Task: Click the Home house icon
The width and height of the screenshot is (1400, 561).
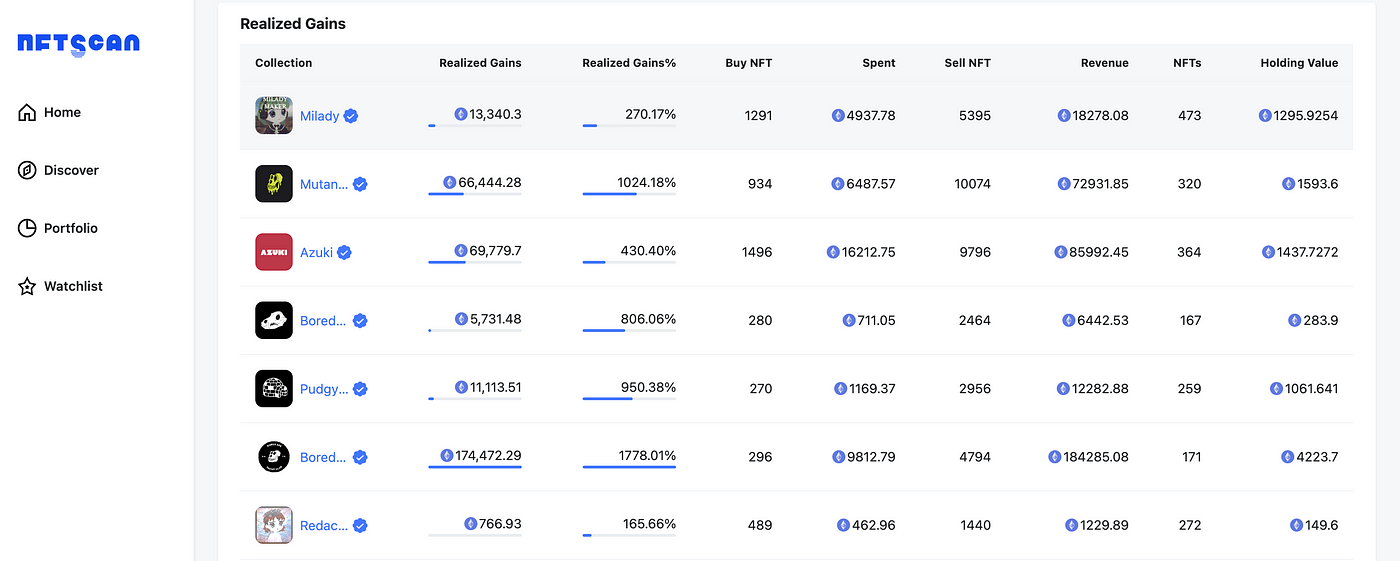Action: [27, 113]
